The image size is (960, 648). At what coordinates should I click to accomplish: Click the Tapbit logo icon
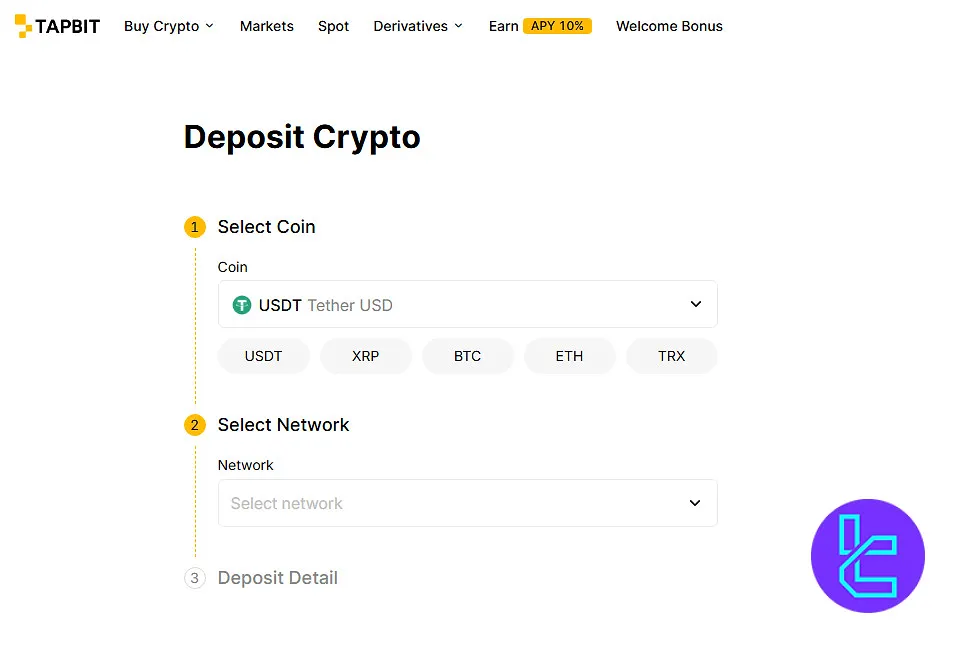[24, 26]
